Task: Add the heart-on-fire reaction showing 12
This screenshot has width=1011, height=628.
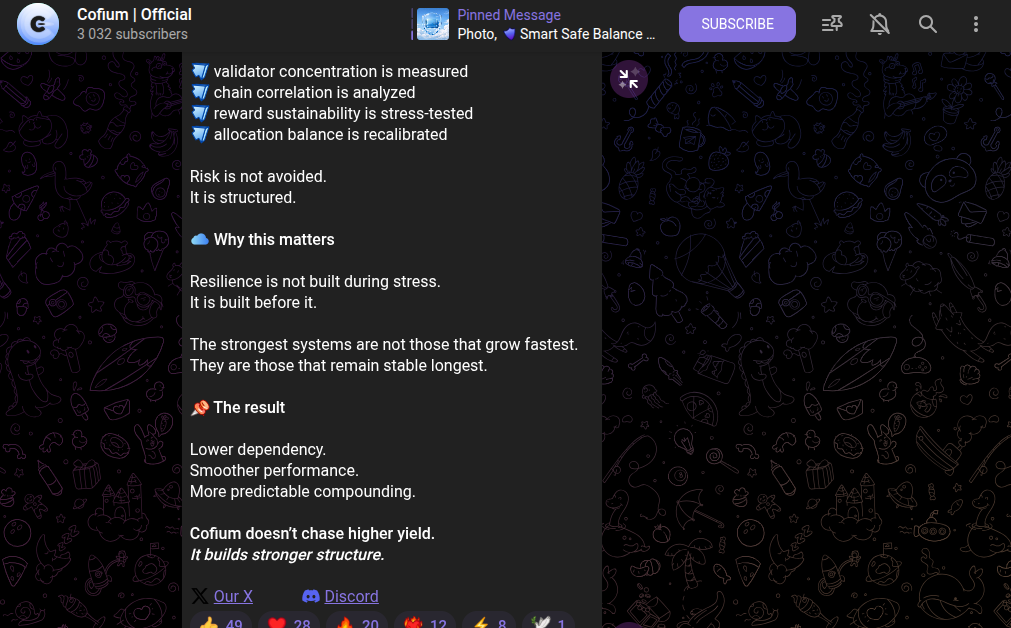Action: (425, 622)
